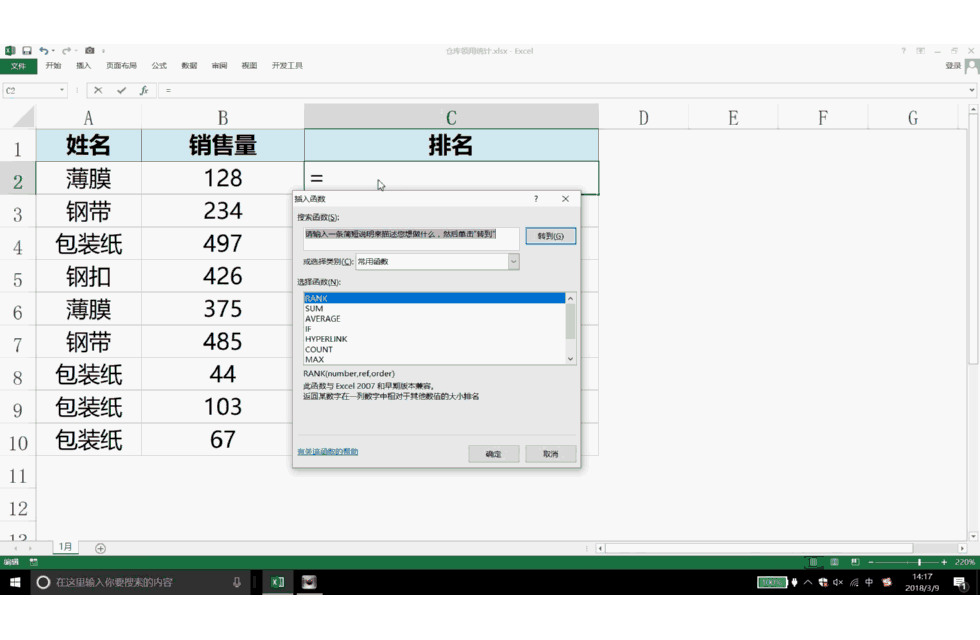This screenshot has width=980, height=640.
Task: Click the Redo arrow icon
Action: (66, 51)
